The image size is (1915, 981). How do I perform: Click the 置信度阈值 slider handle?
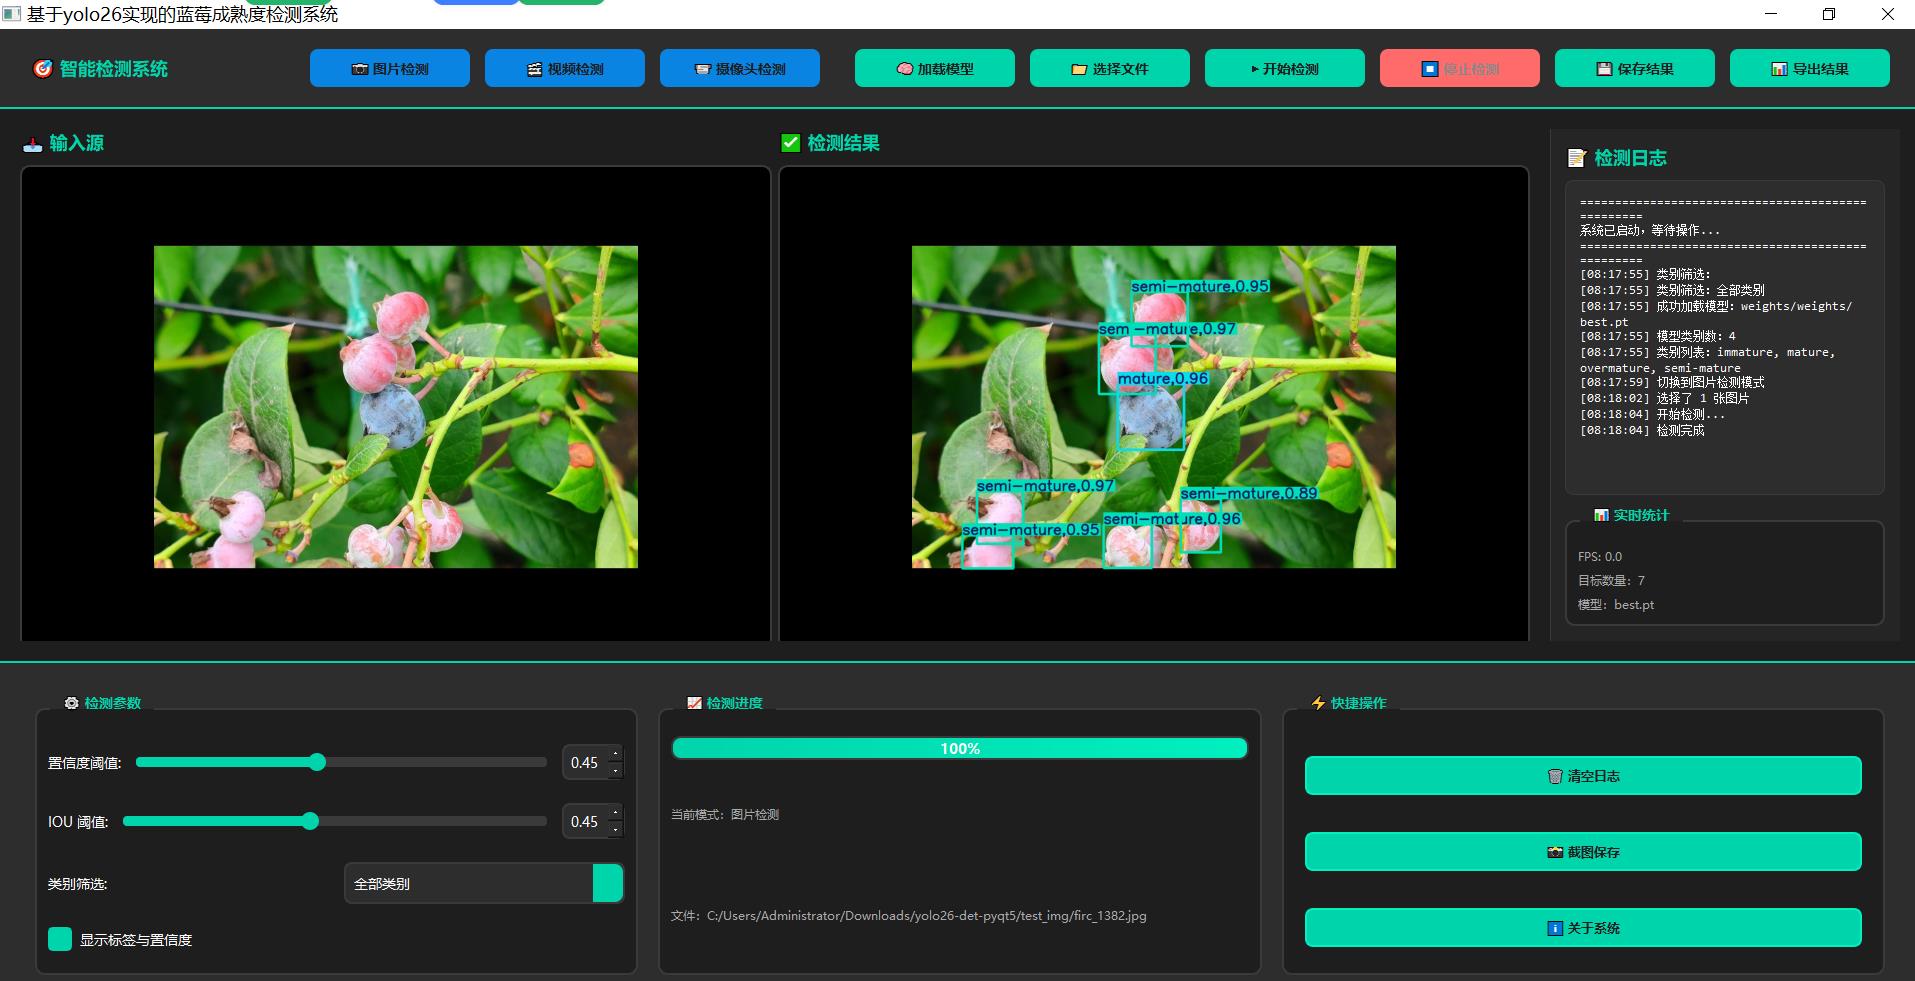coord(317,762)
